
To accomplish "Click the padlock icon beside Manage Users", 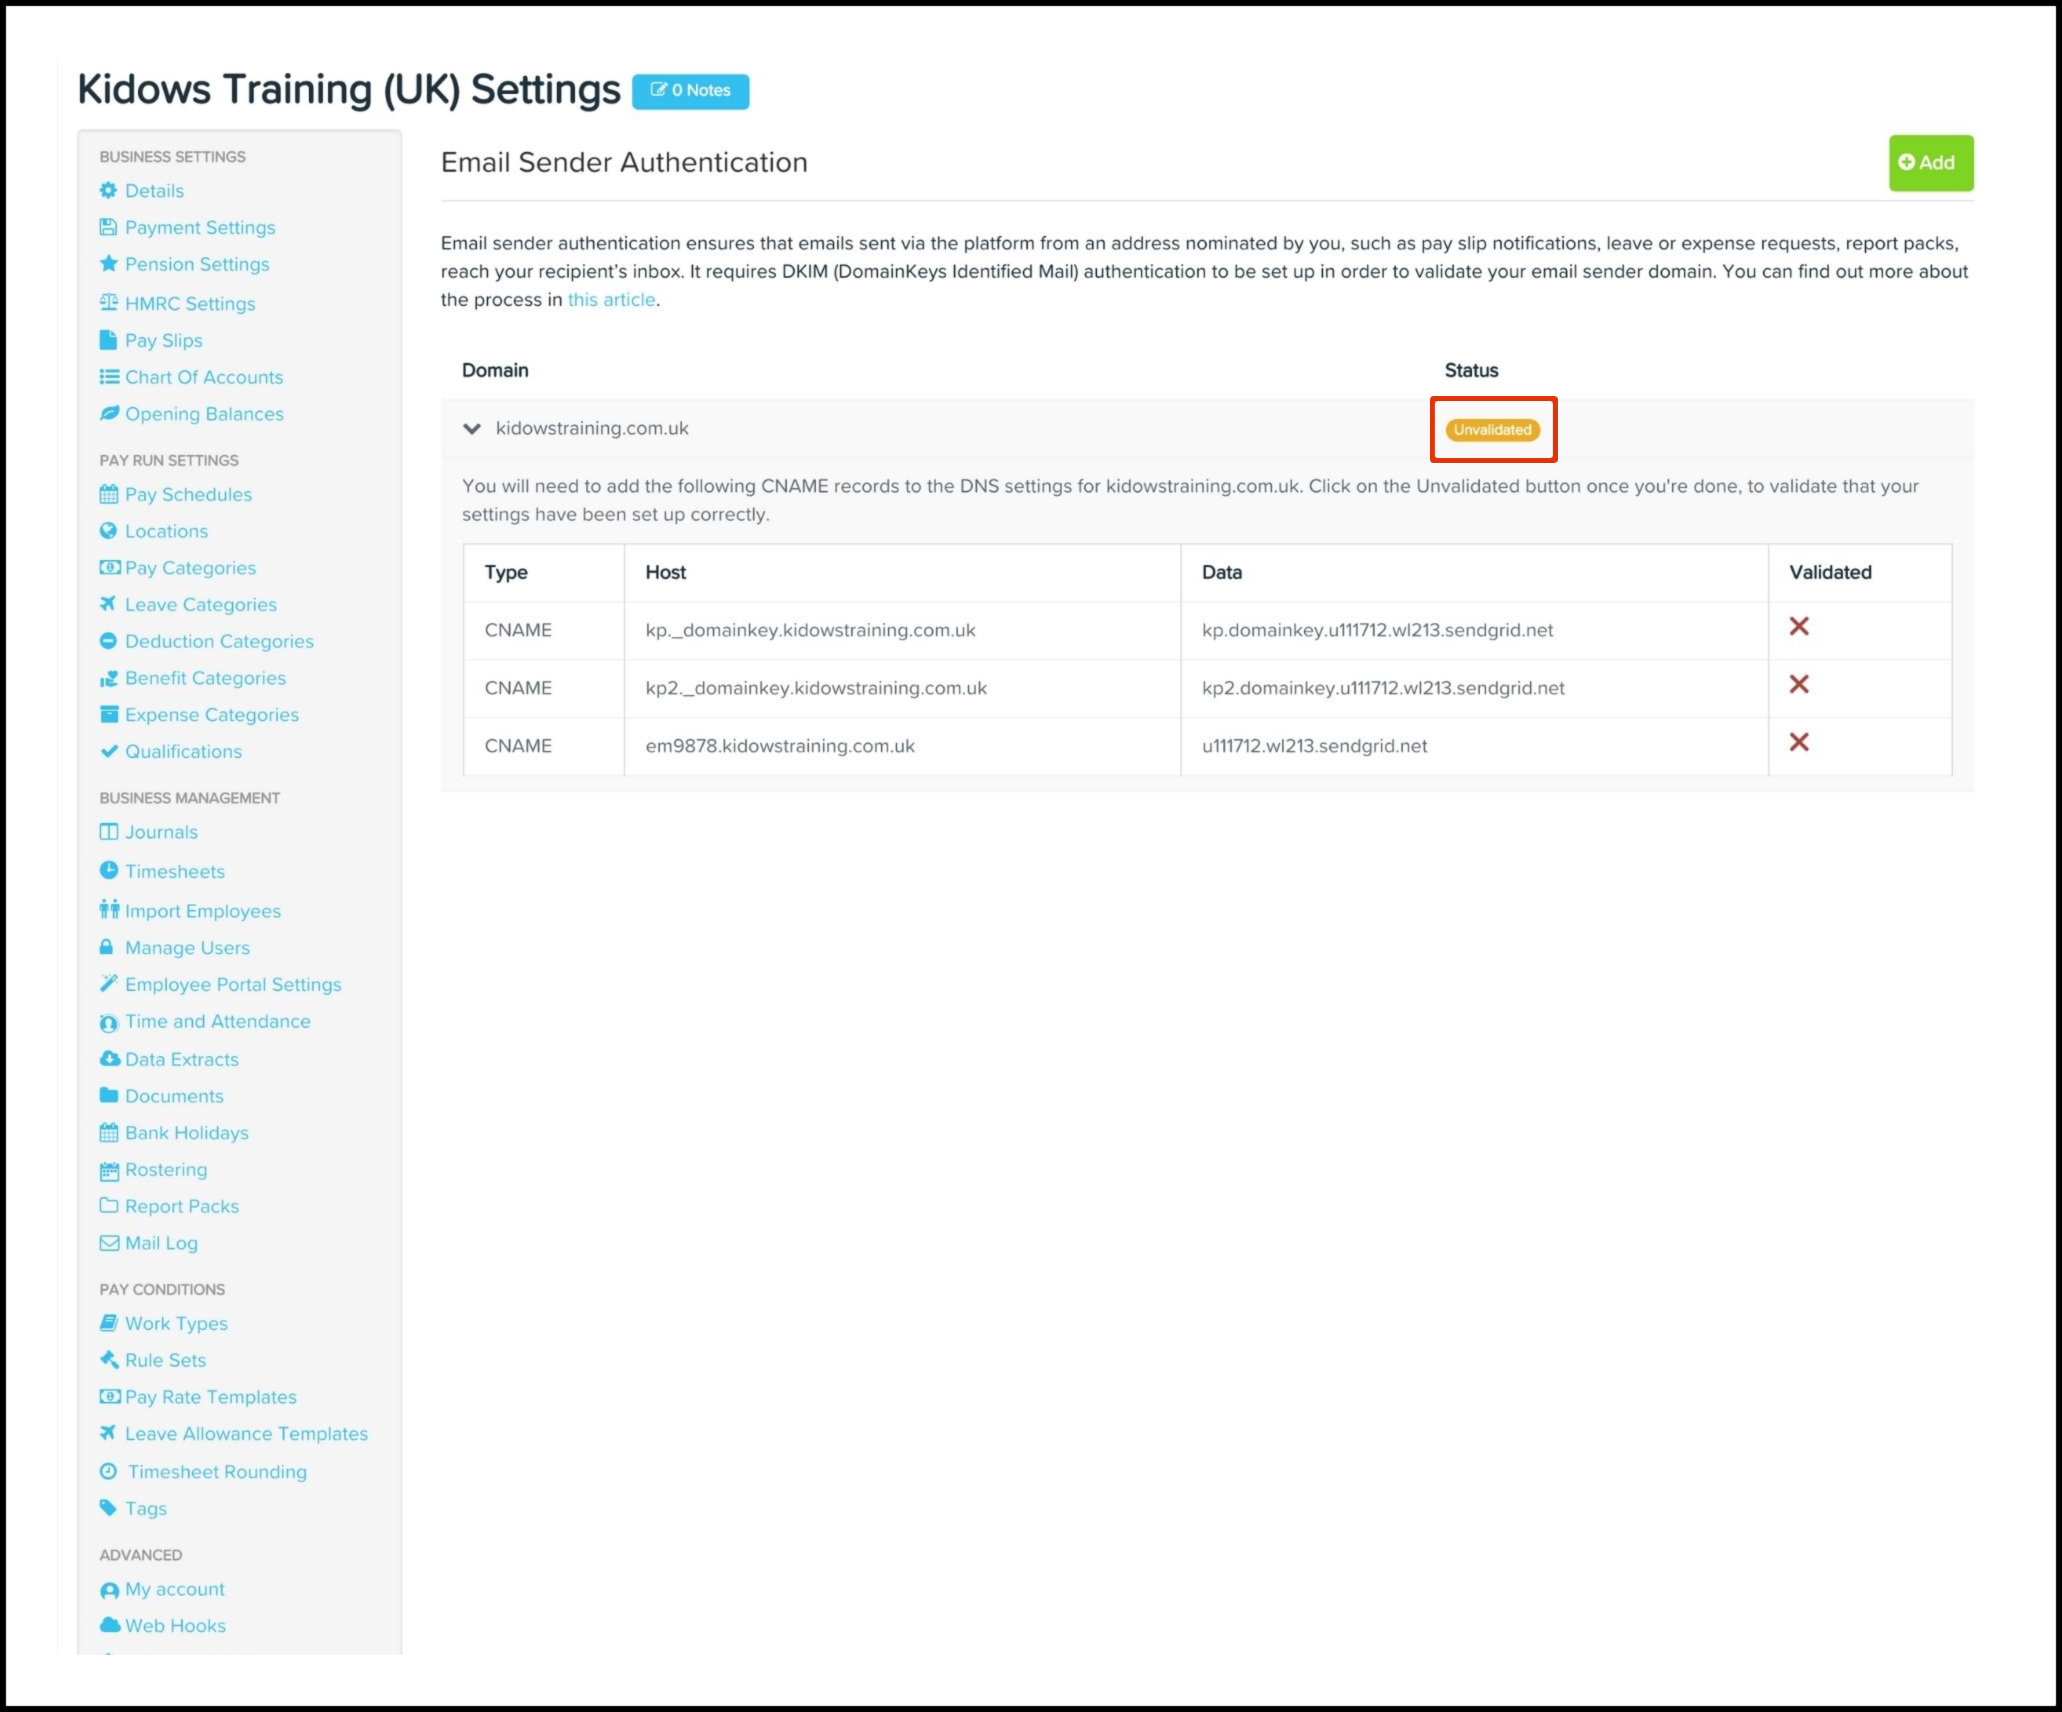I will (106, 947).
